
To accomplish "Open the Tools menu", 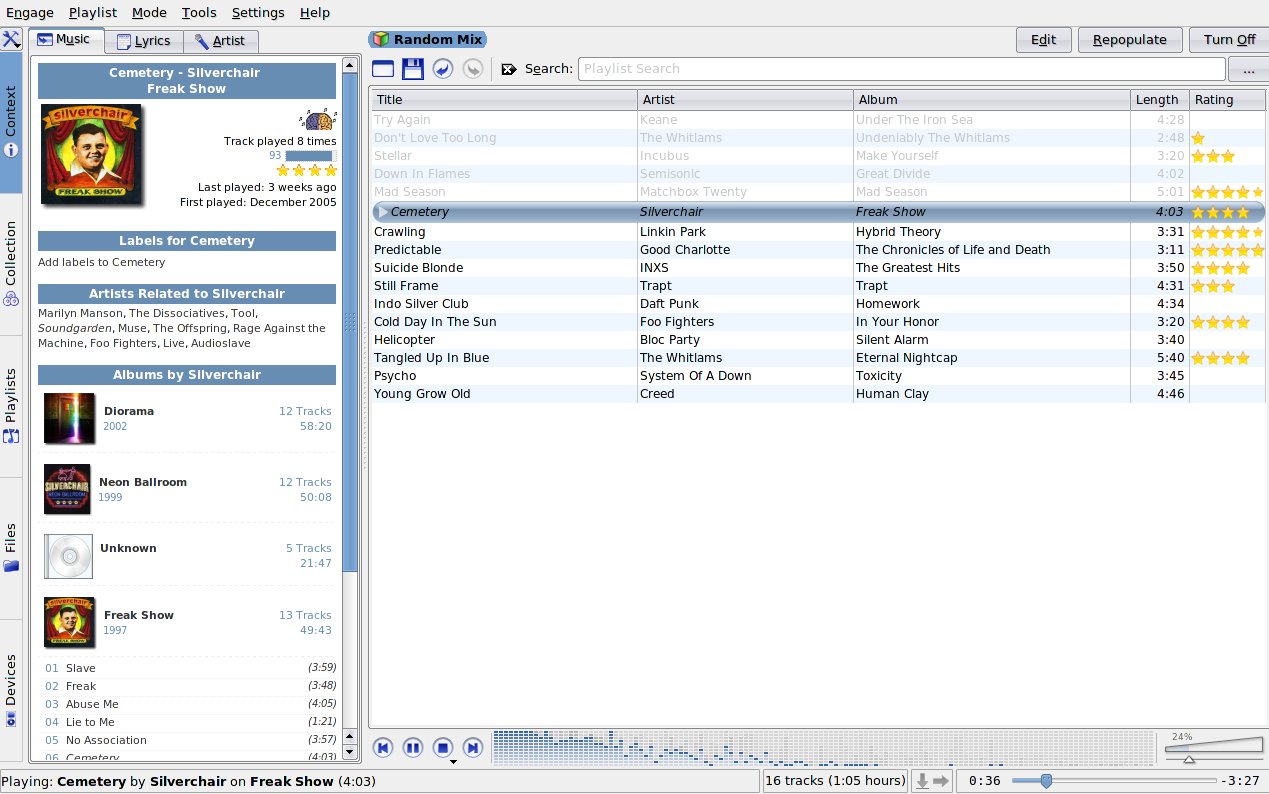I will click(x=199, y=13).
